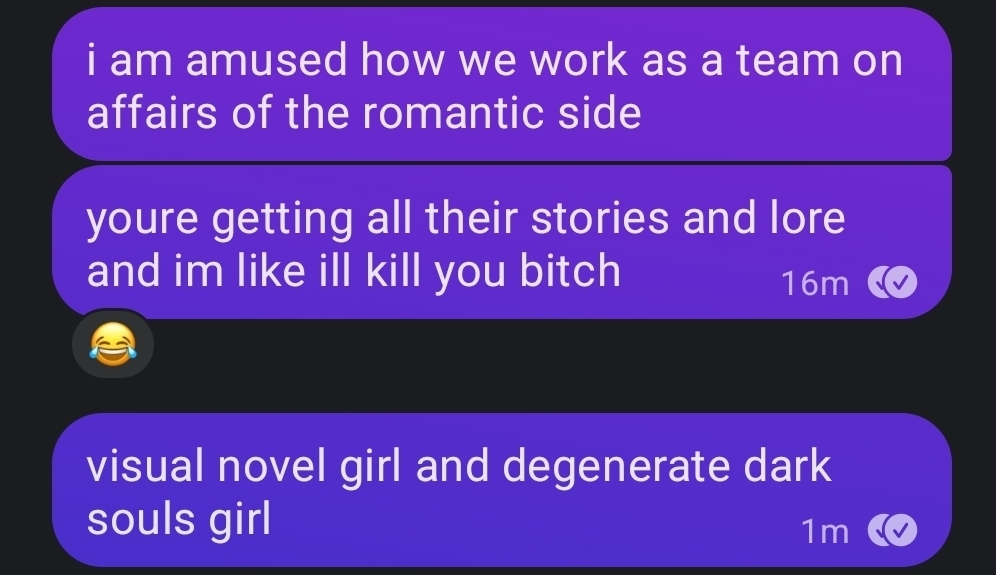Select the 'visual novel girl' message bubble

click(502, 490)
